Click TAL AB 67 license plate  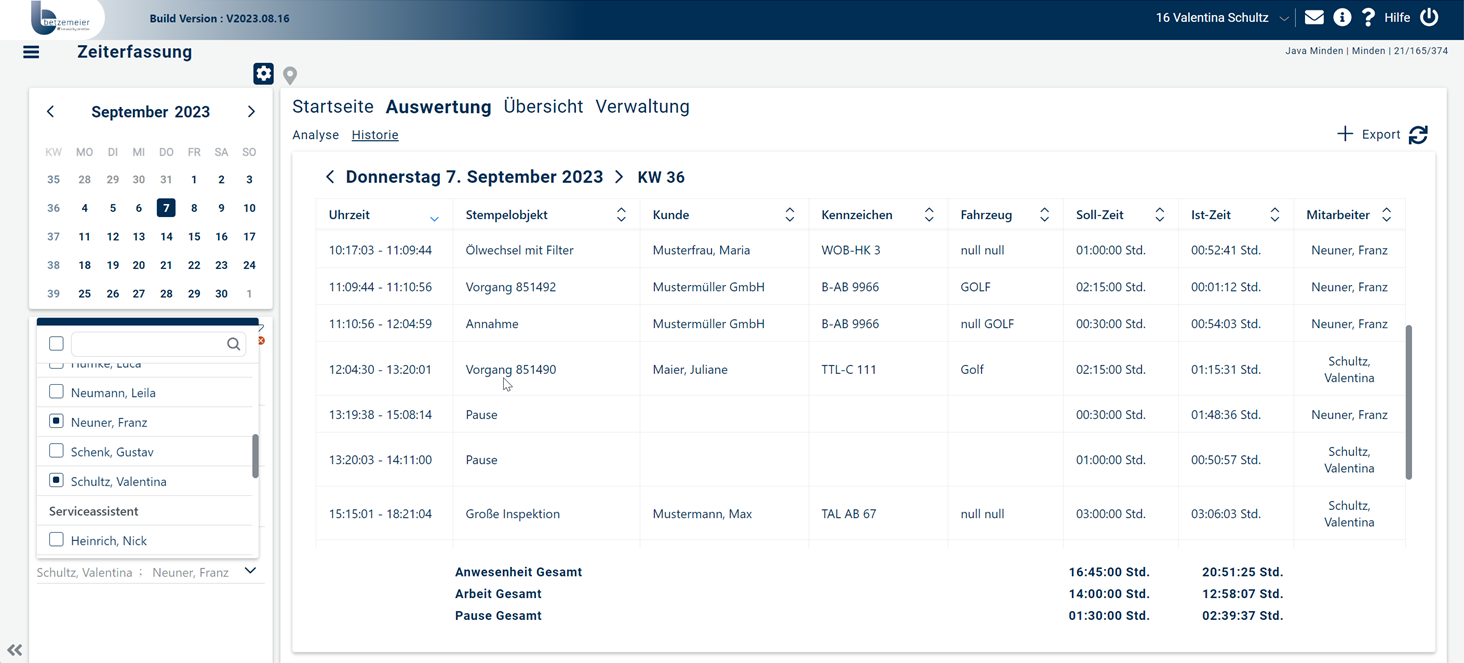click(849, 514)
